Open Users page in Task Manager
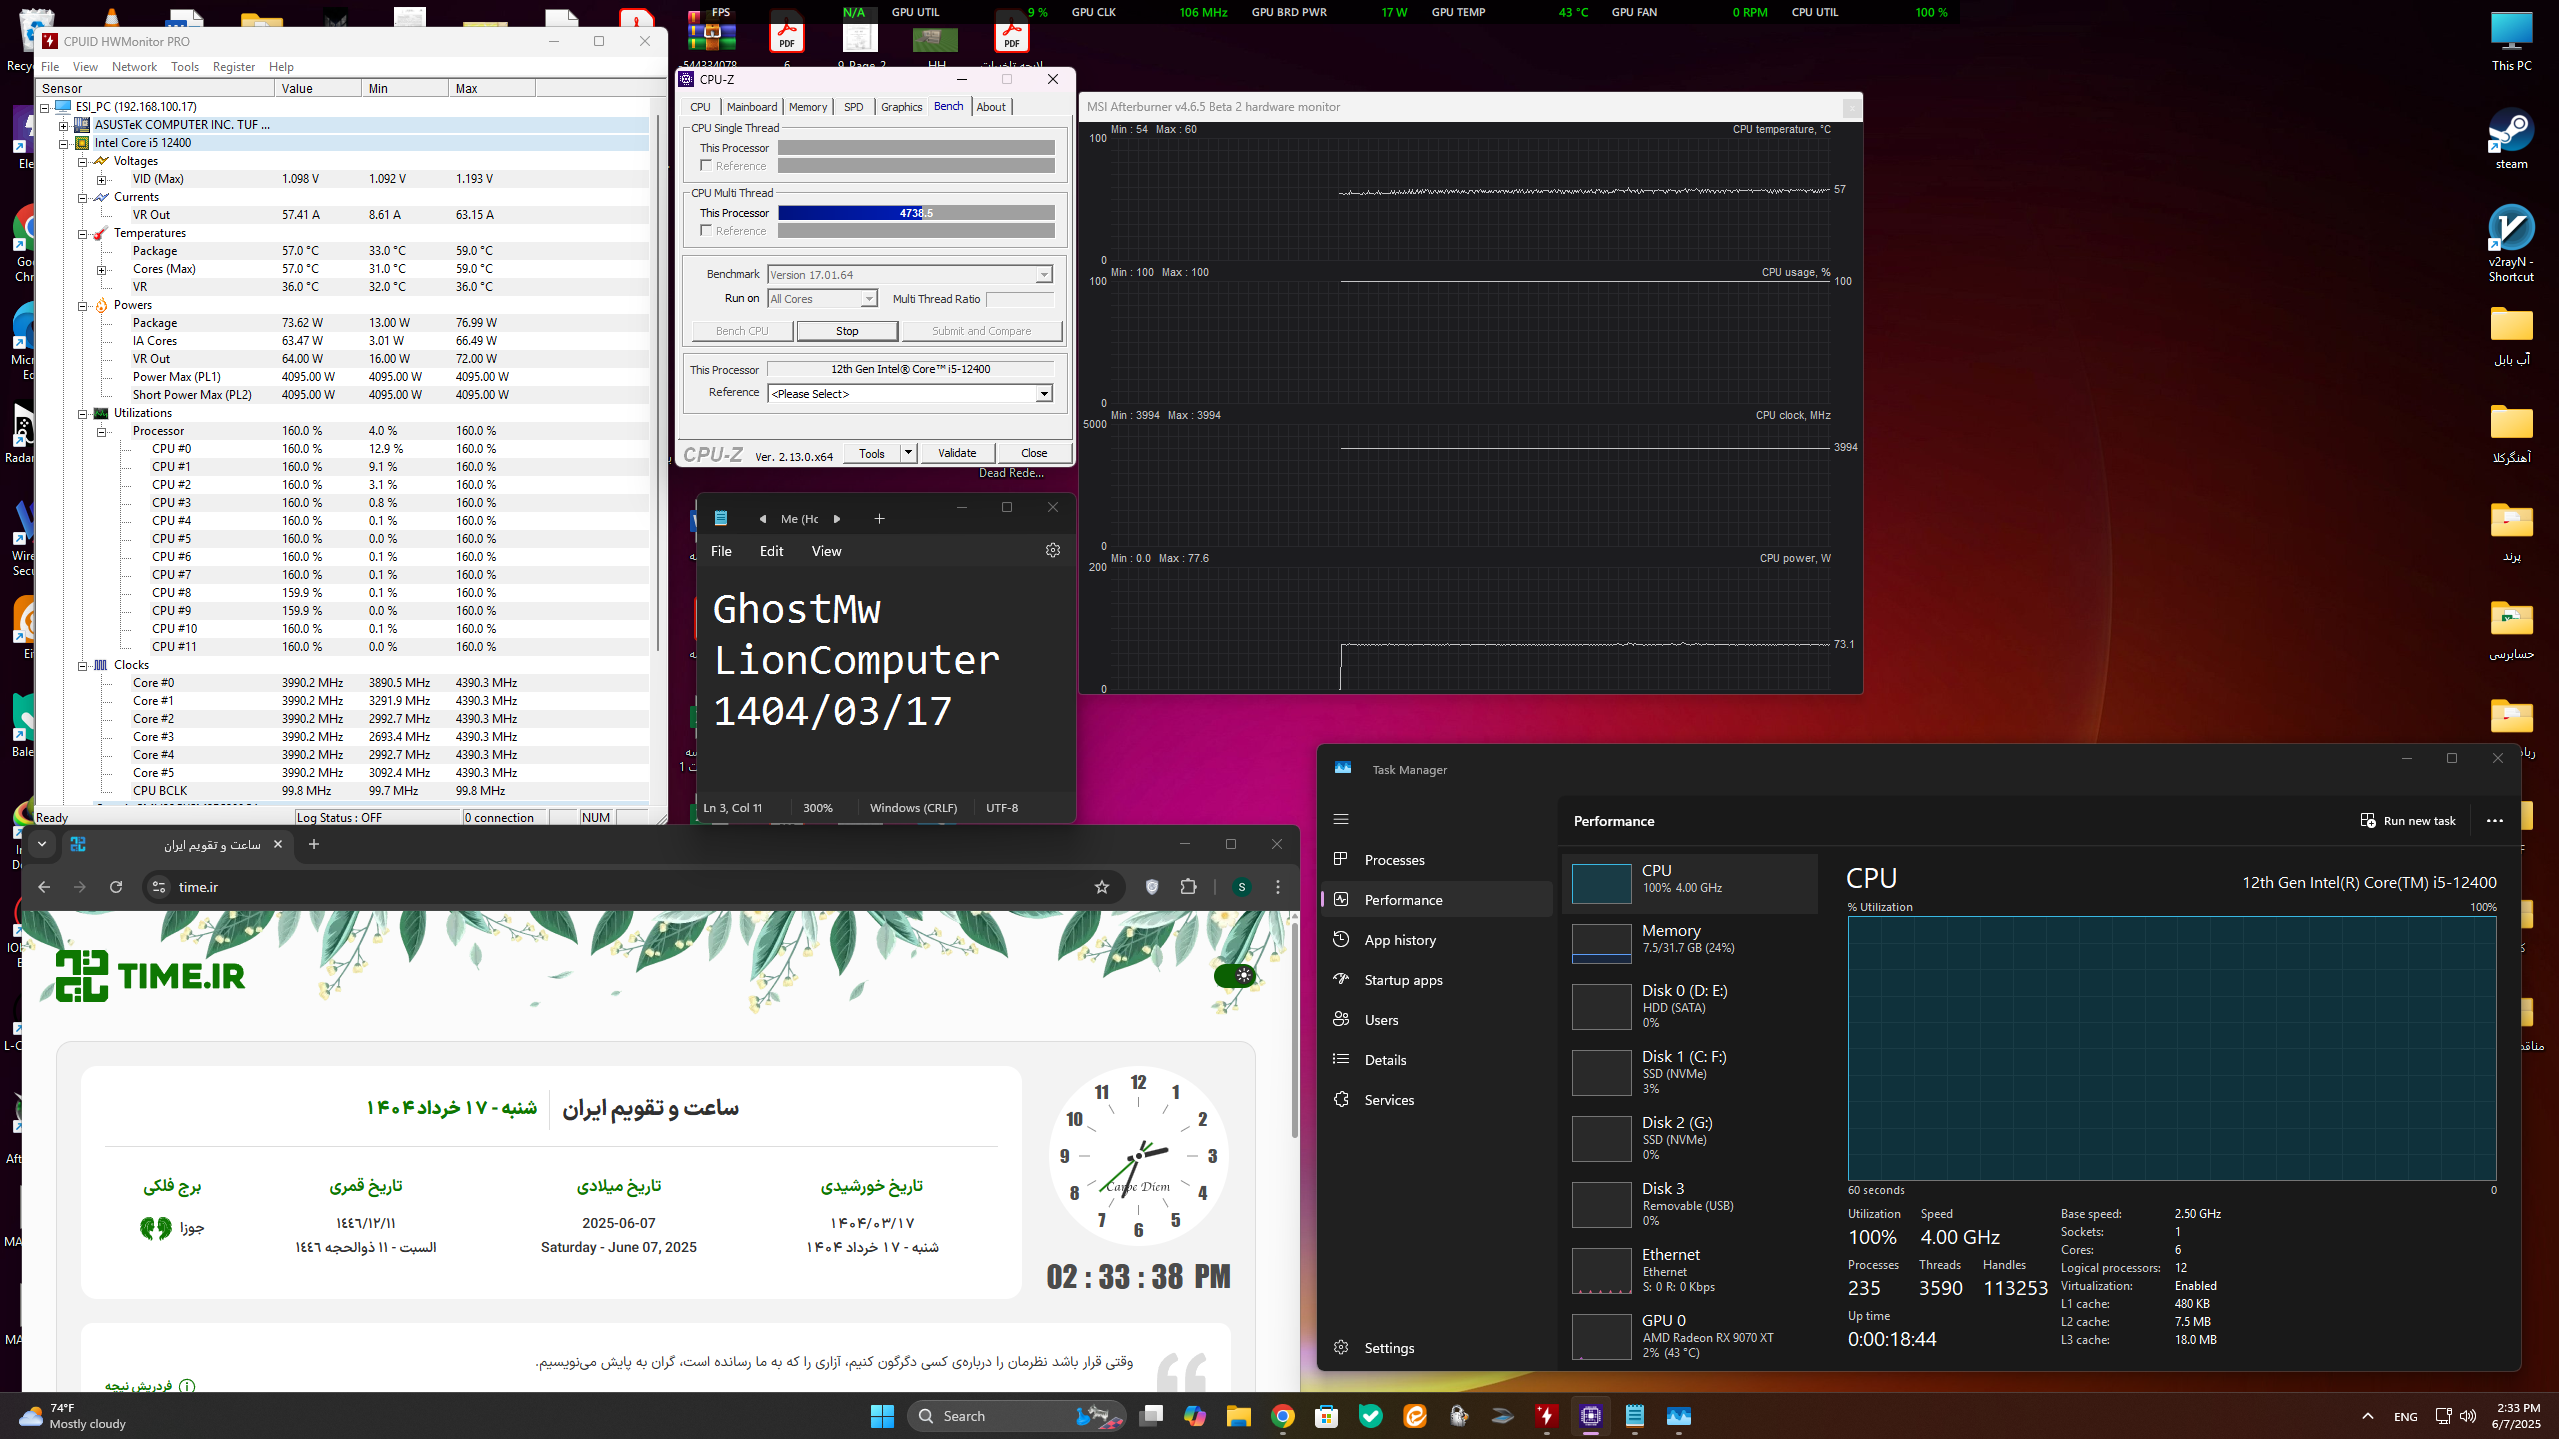The height and width of the screenshot is (1439, 2559). (x=1380, y=1020)
